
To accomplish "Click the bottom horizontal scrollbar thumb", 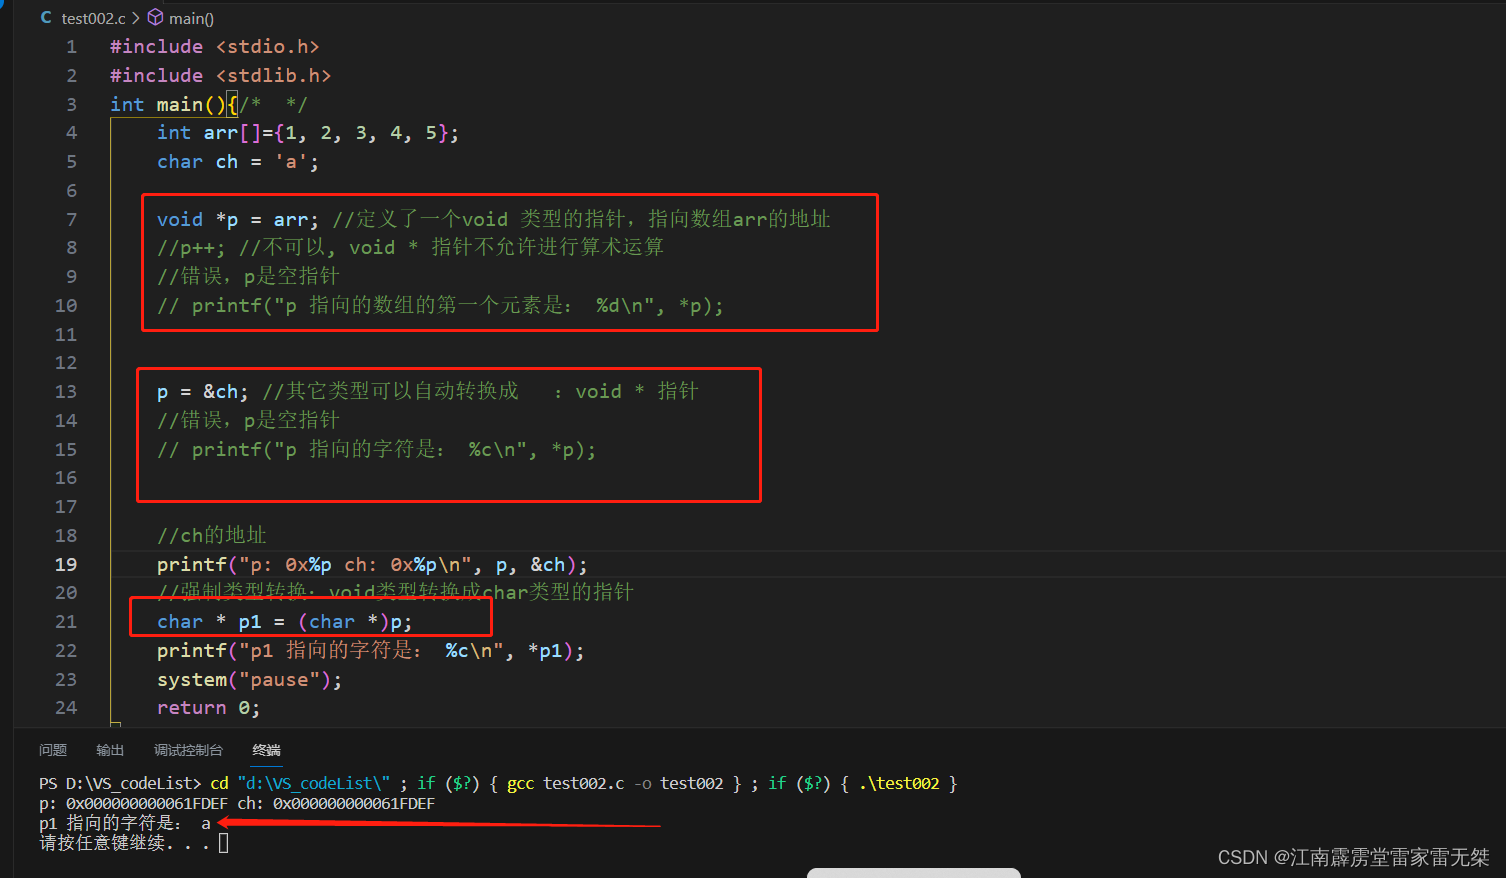I will 914,873.
